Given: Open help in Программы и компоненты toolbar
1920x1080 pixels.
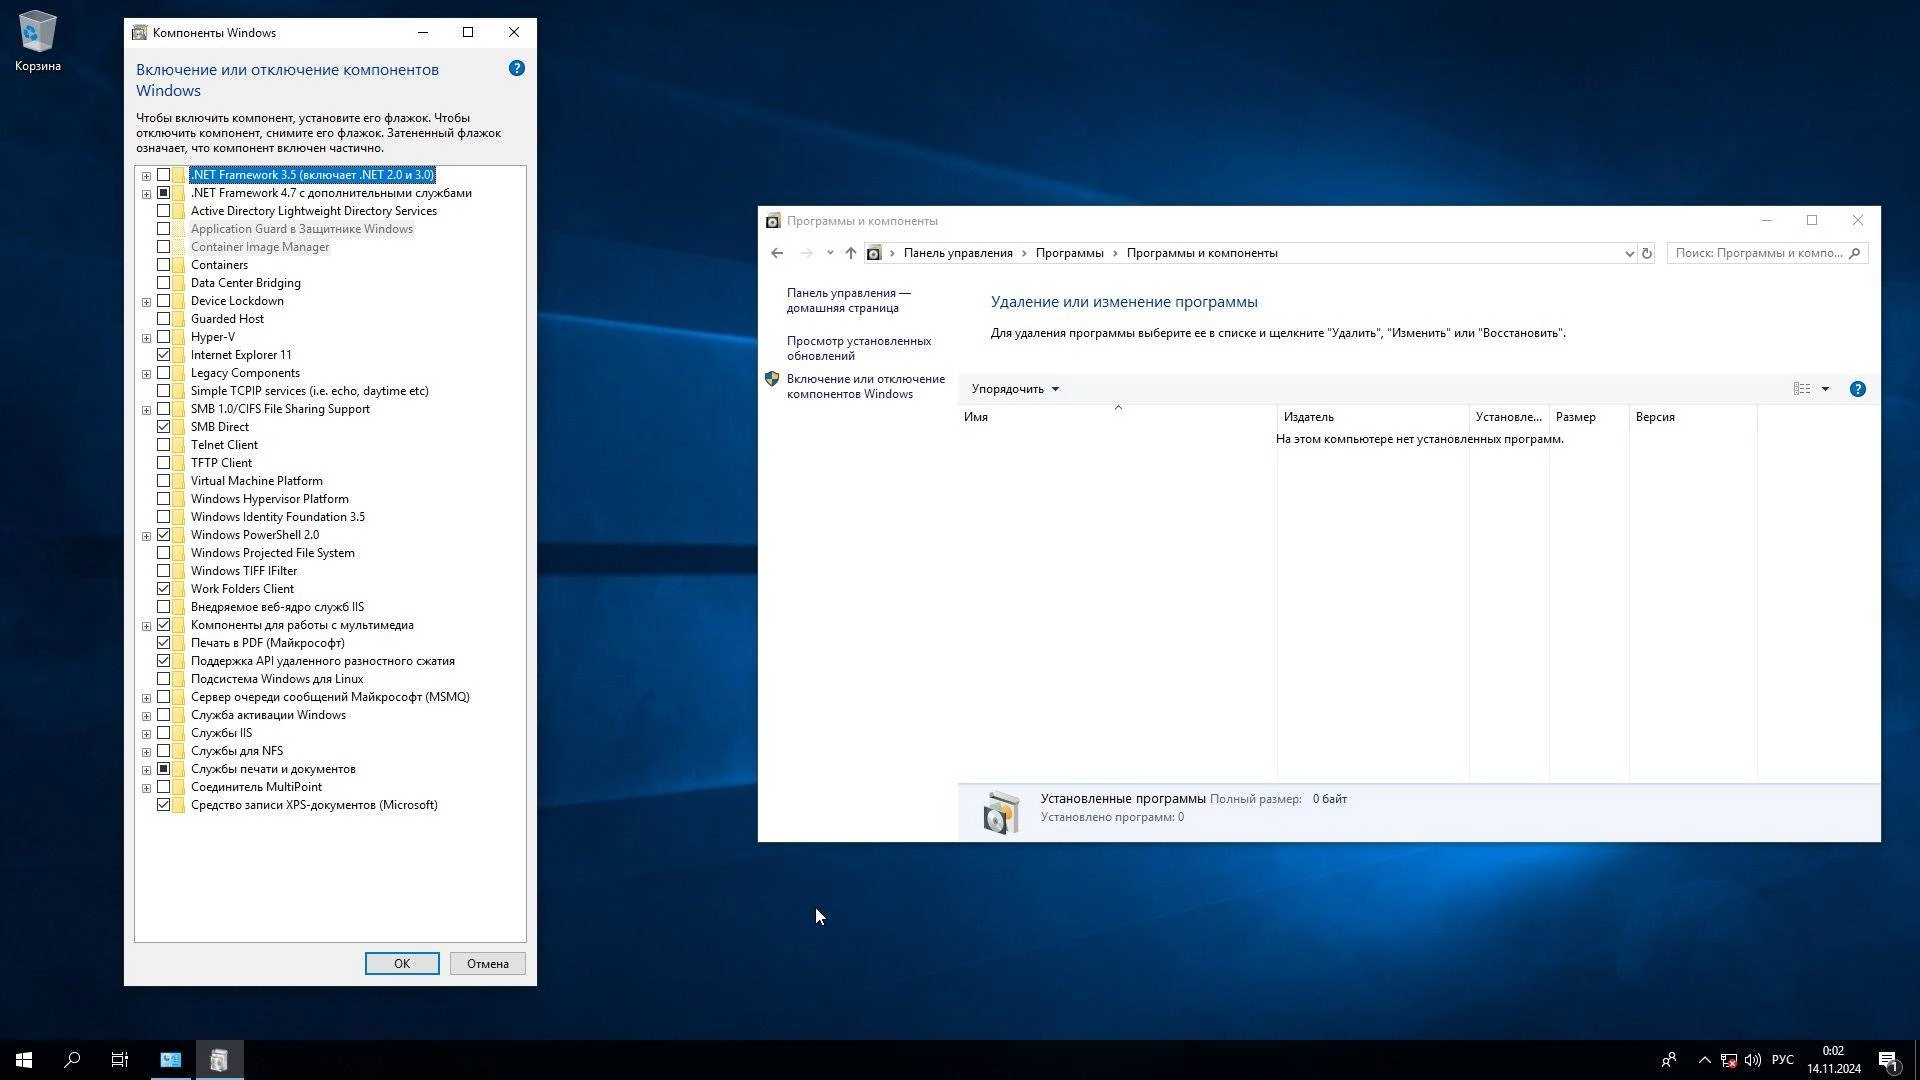Looking at the screenshot, I should tap(1857, 389).
